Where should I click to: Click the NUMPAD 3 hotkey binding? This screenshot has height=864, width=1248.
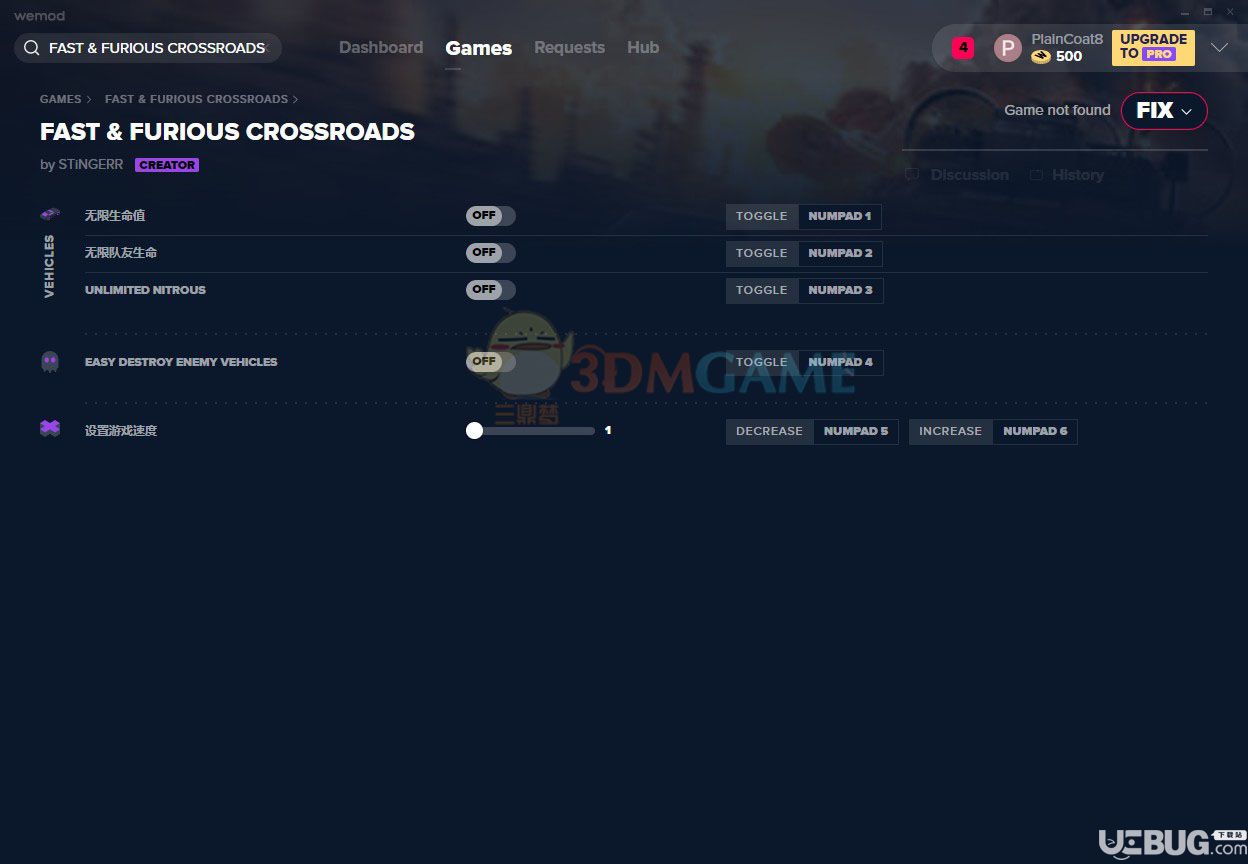(840, 290)
